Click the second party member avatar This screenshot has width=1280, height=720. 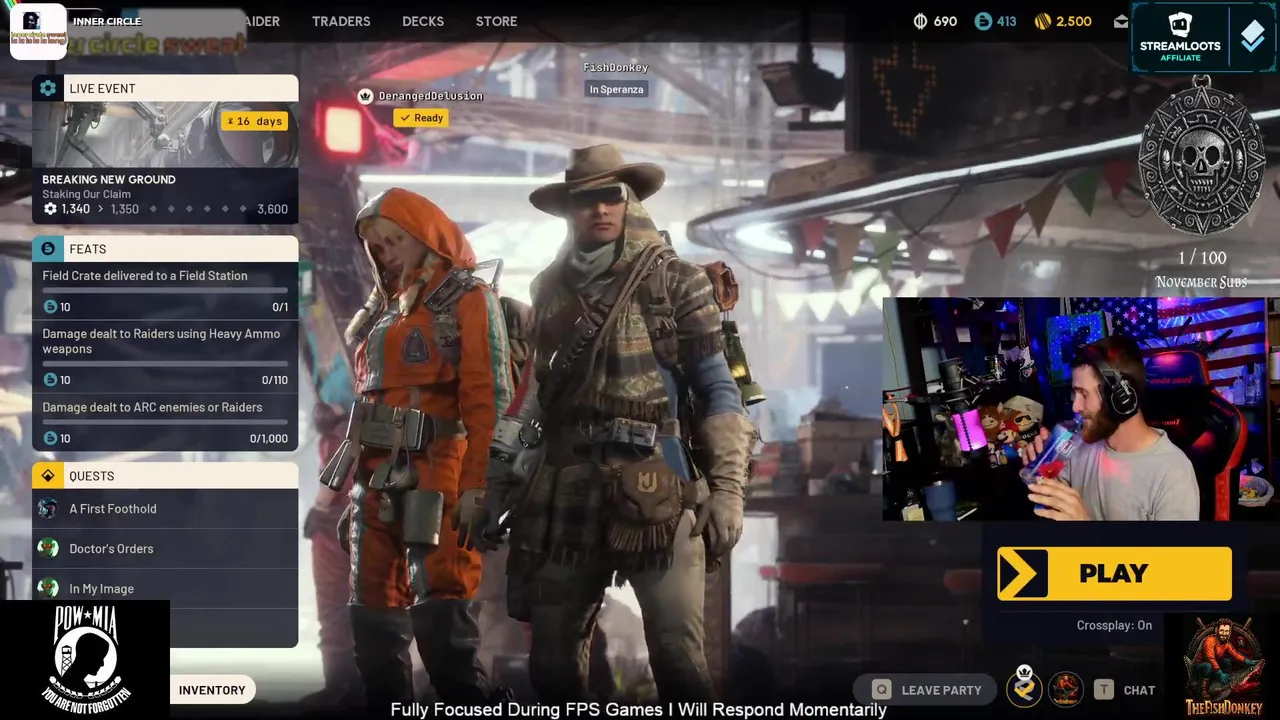(x=1066, y=689)
